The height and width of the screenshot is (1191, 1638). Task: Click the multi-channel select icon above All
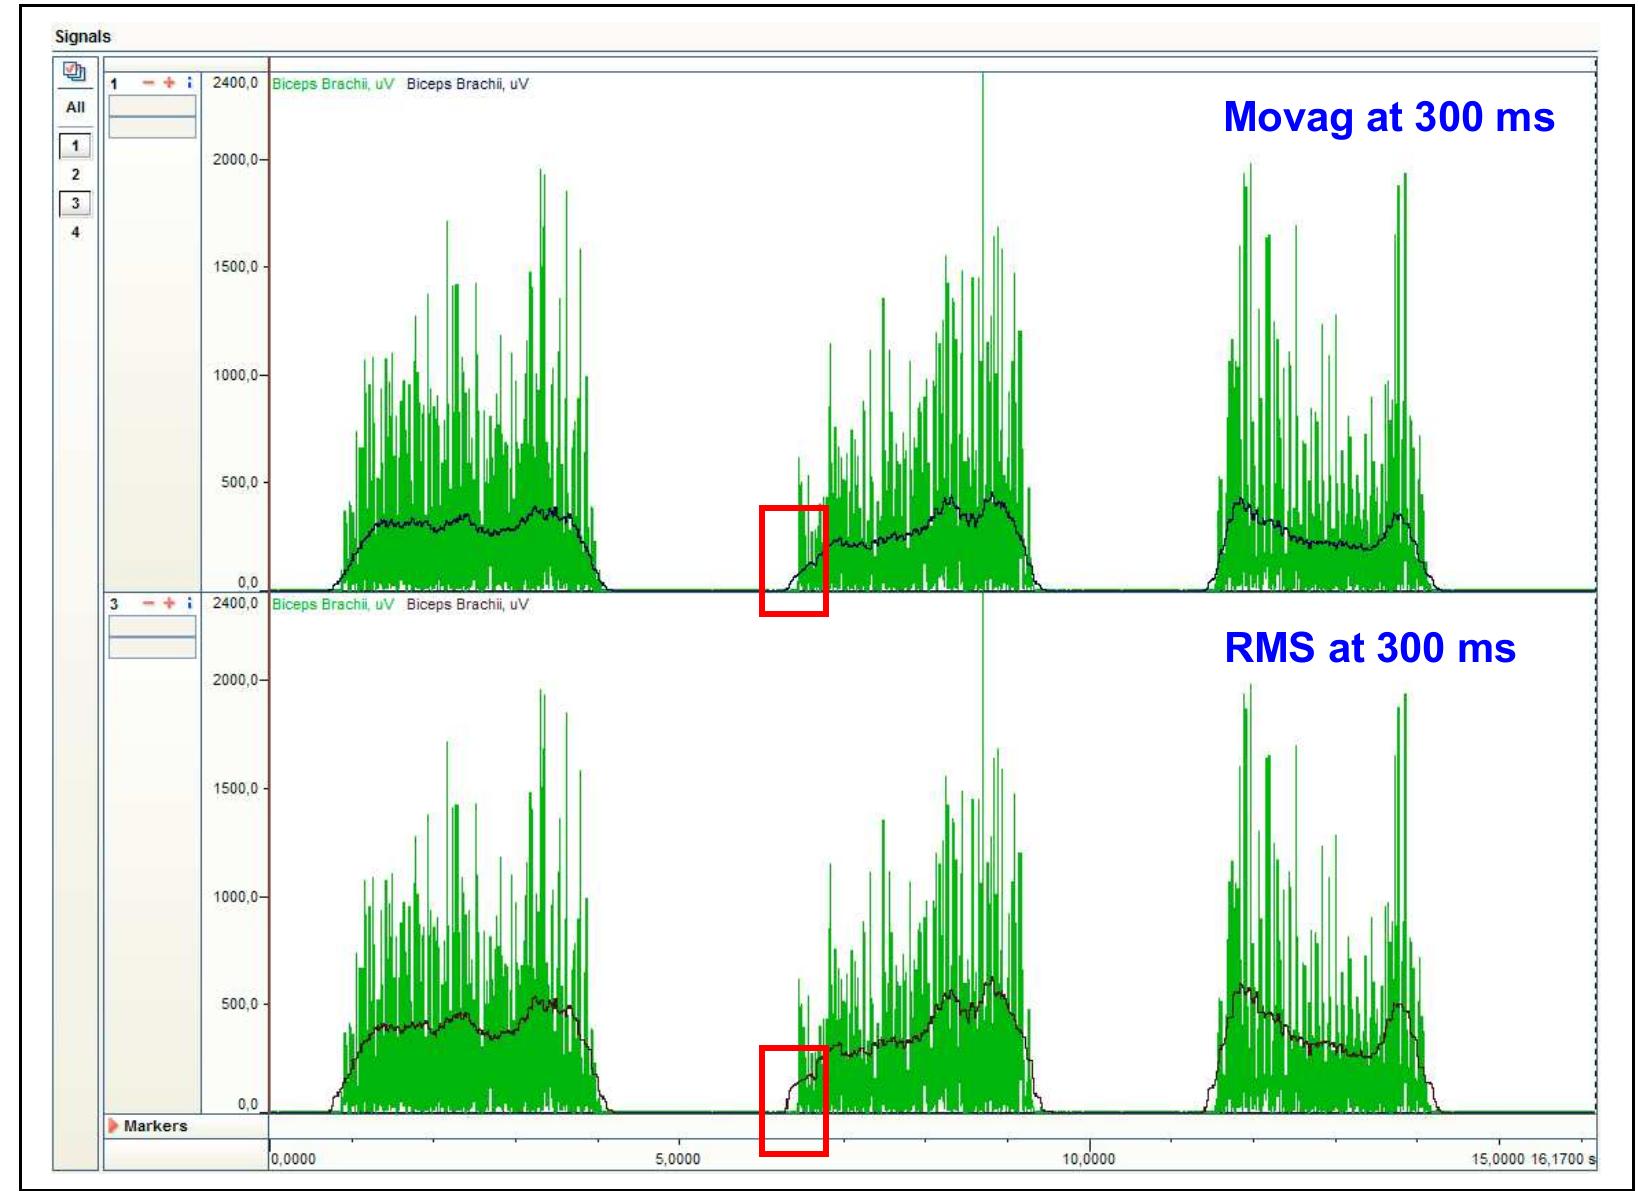75,72
